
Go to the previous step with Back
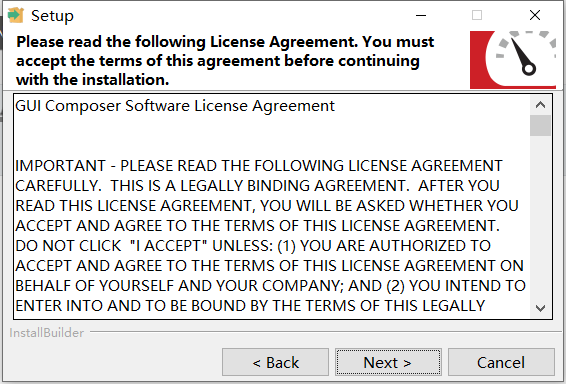point(275,362)
